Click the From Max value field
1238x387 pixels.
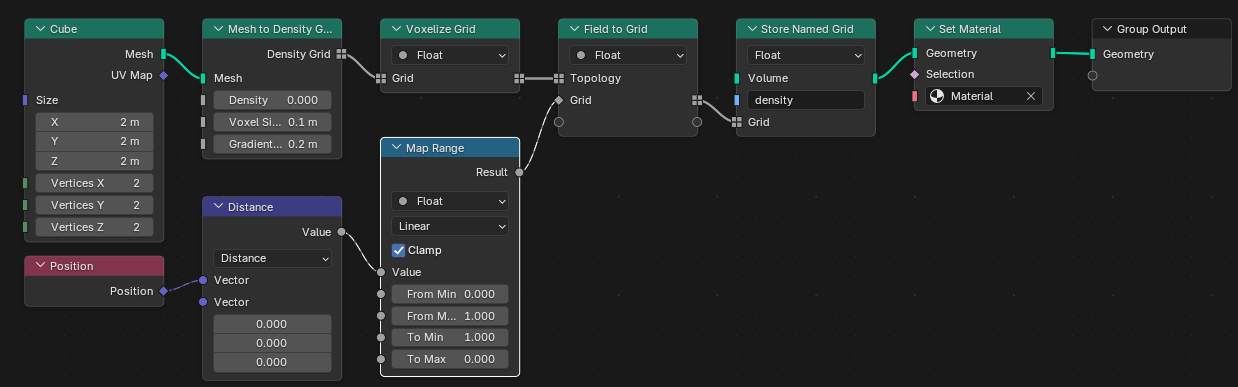tap(450, 316)
